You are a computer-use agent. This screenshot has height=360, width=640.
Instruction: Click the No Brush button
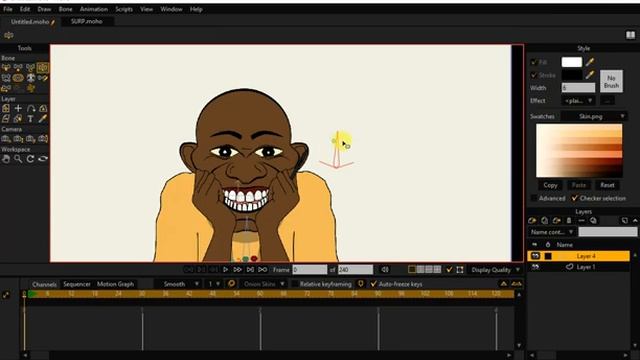611,81
